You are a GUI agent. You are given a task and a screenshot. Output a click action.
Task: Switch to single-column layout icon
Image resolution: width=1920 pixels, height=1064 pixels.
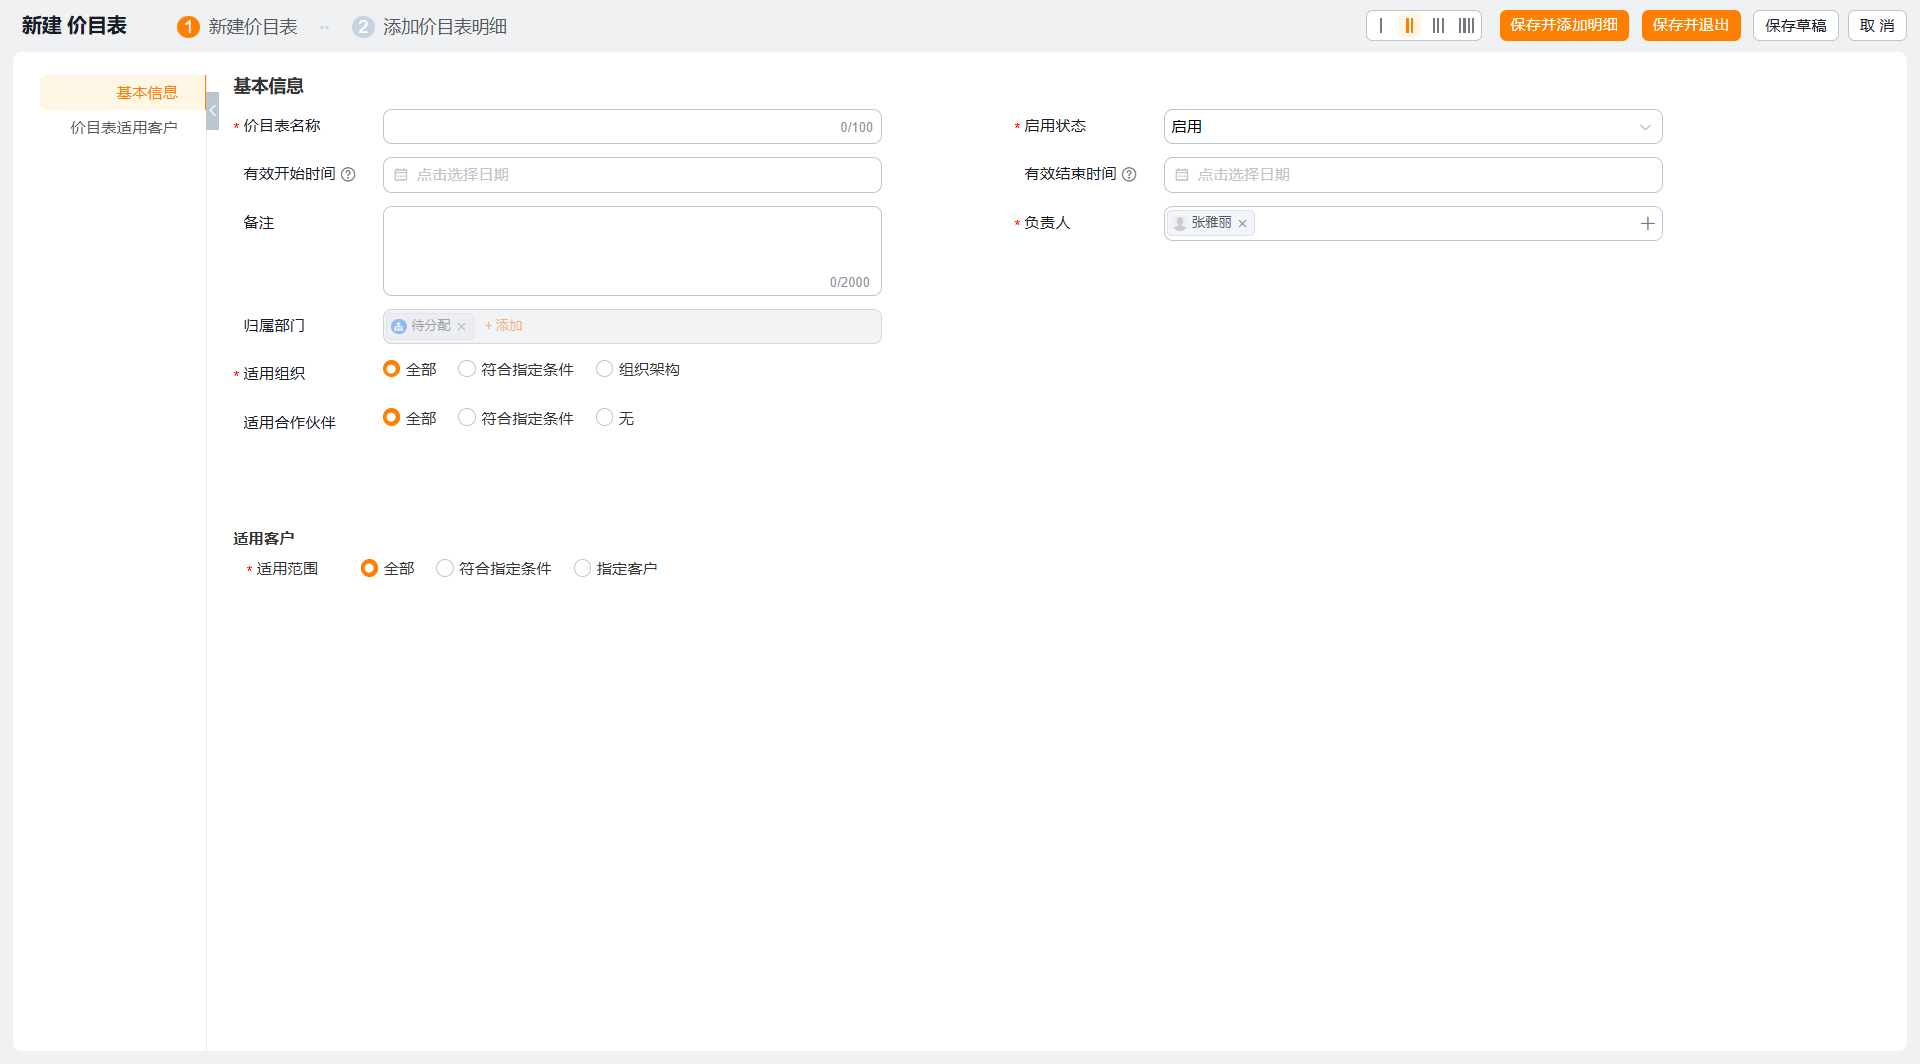tap(1381, 26)
